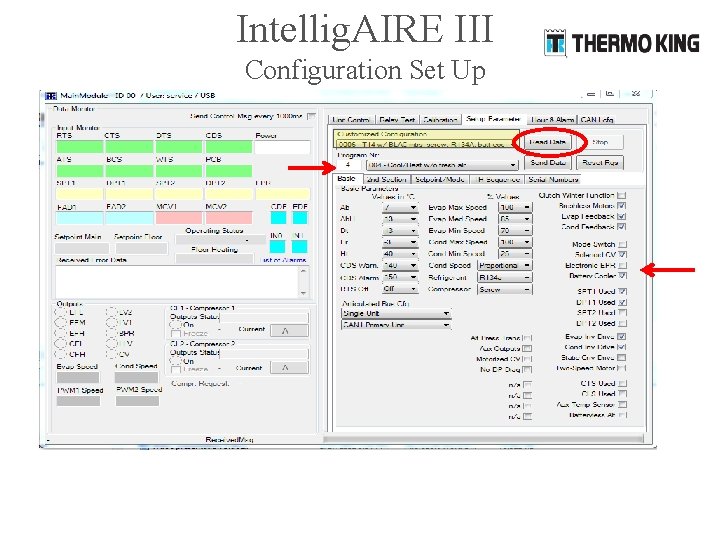Open the CDS Warn. value dropdown
Viewport: 720px width, 540px height.
(x=400, y=265)
